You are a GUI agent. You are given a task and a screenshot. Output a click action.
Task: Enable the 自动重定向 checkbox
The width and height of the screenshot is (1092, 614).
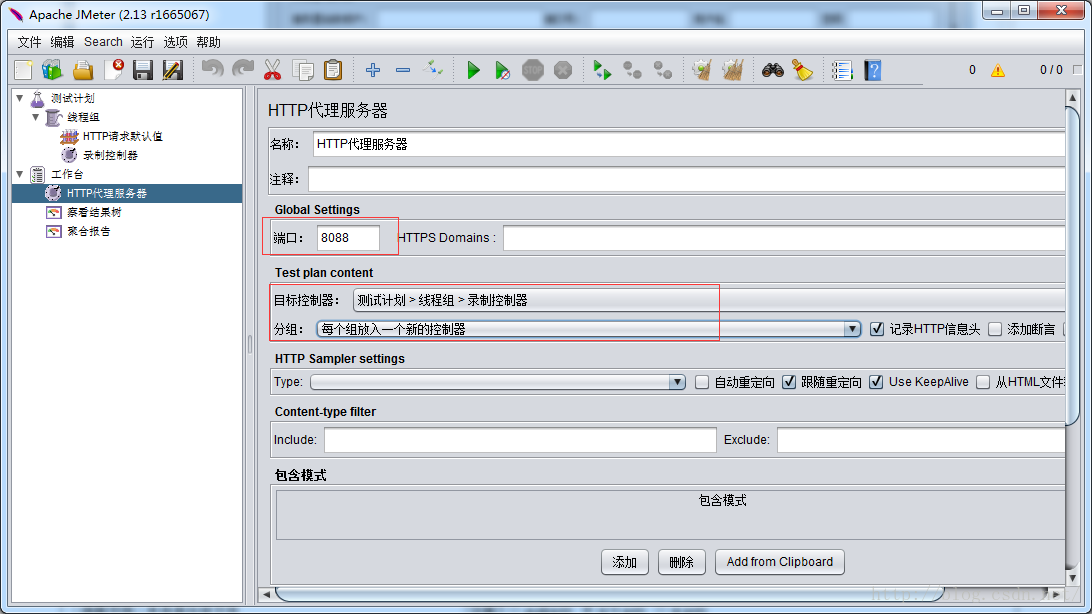click(x=702, y=381)
